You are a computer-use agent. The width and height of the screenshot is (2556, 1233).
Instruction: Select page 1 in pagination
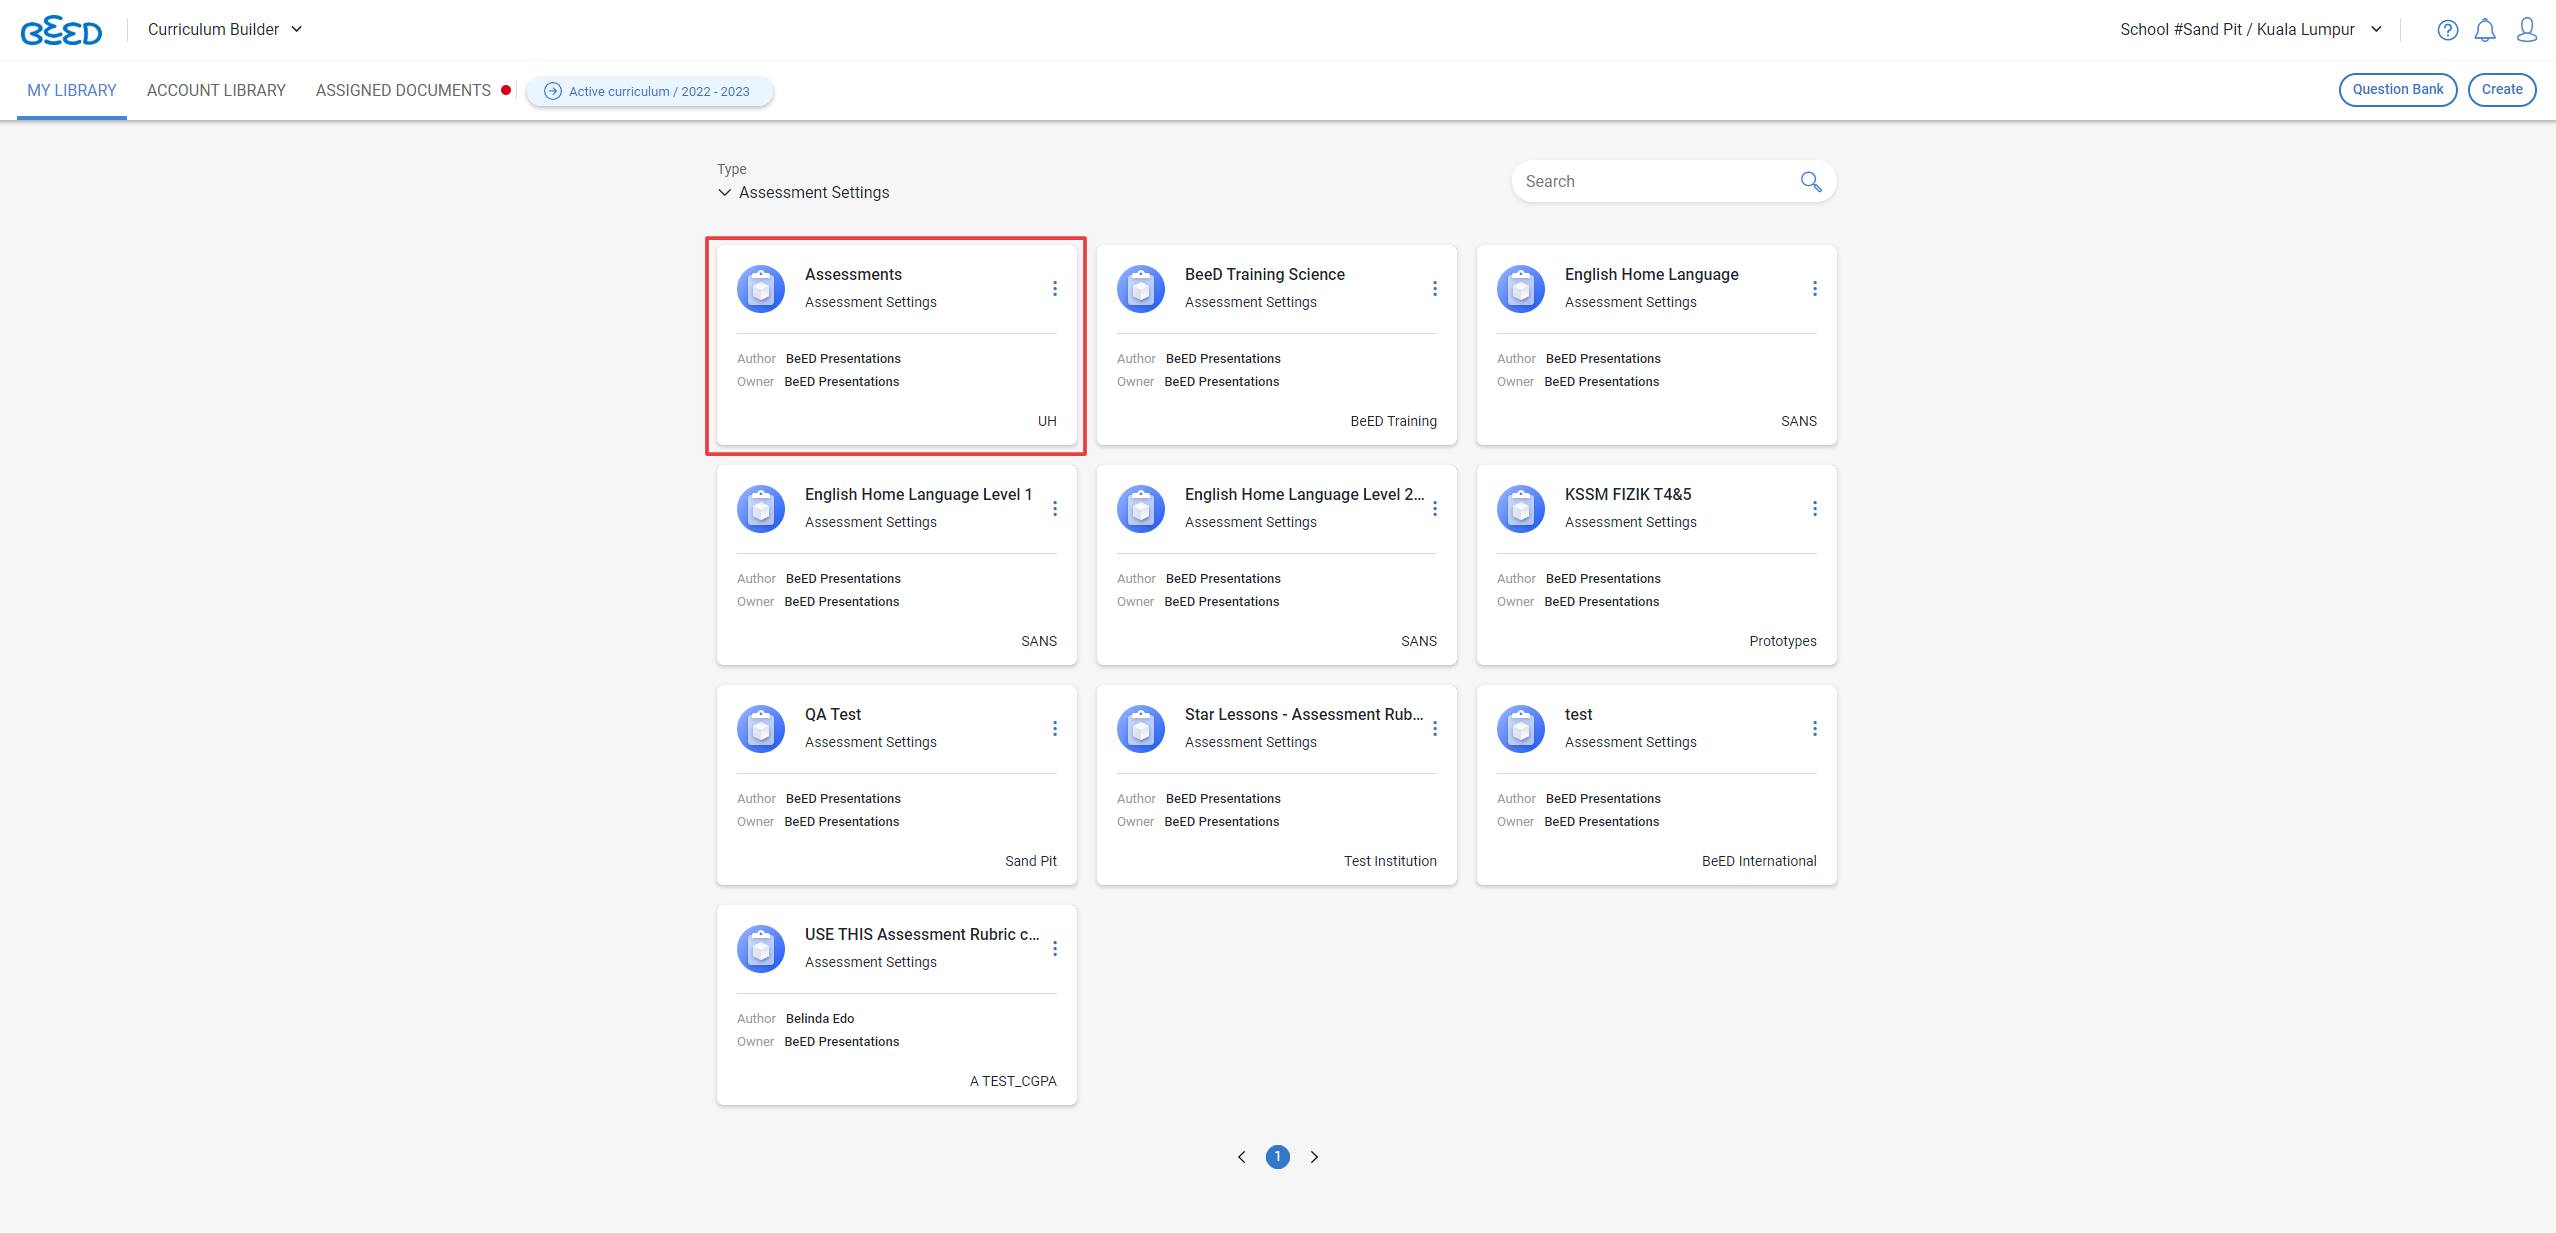click(x=1277, y=1157)
